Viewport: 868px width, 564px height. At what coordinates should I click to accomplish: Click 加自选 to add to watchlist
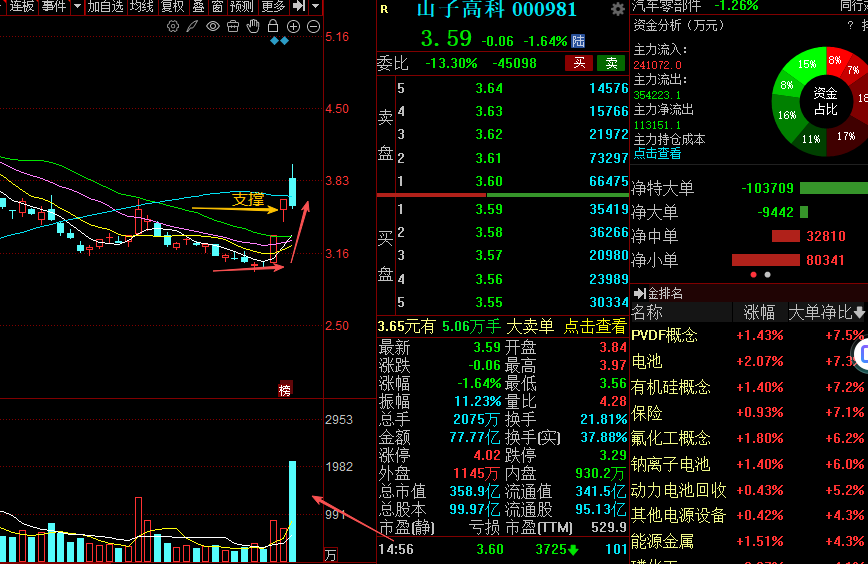(105, 6)
